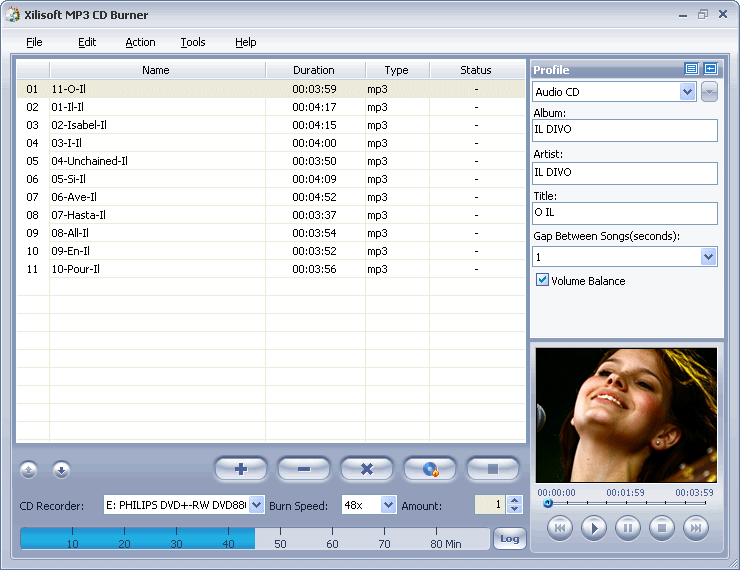Click the add files plus button
The height and width of the screenshot is (570, 740).
[x=240, y=469]
